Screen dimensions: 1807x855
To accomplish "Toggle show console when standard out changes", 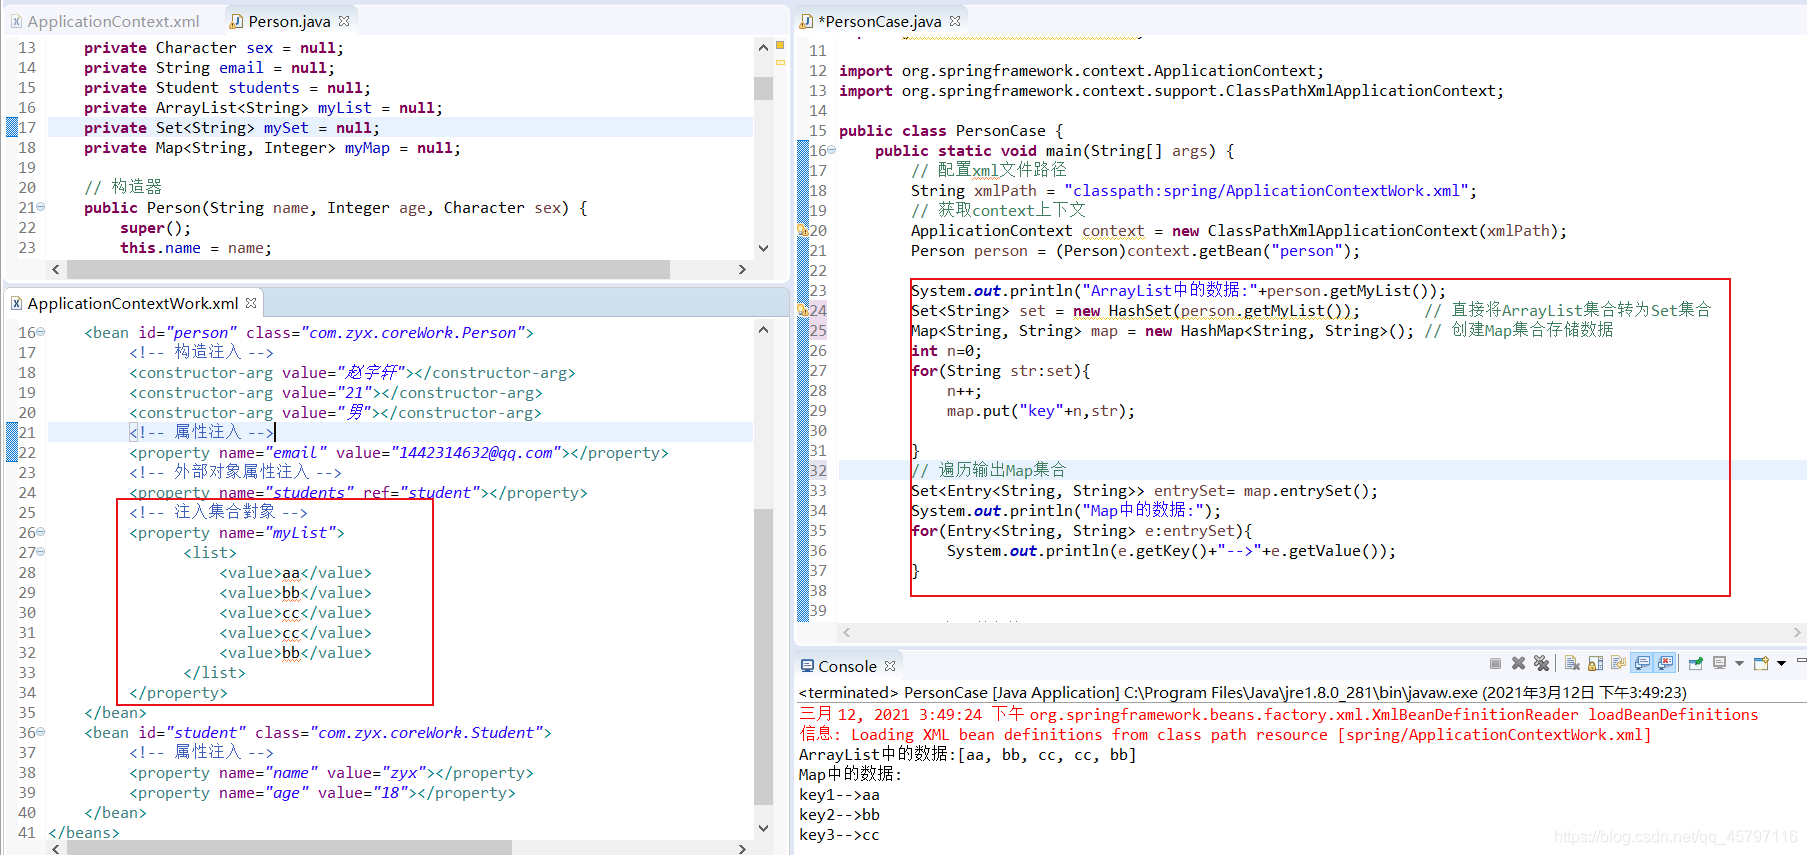I will tap(1642, 663).
